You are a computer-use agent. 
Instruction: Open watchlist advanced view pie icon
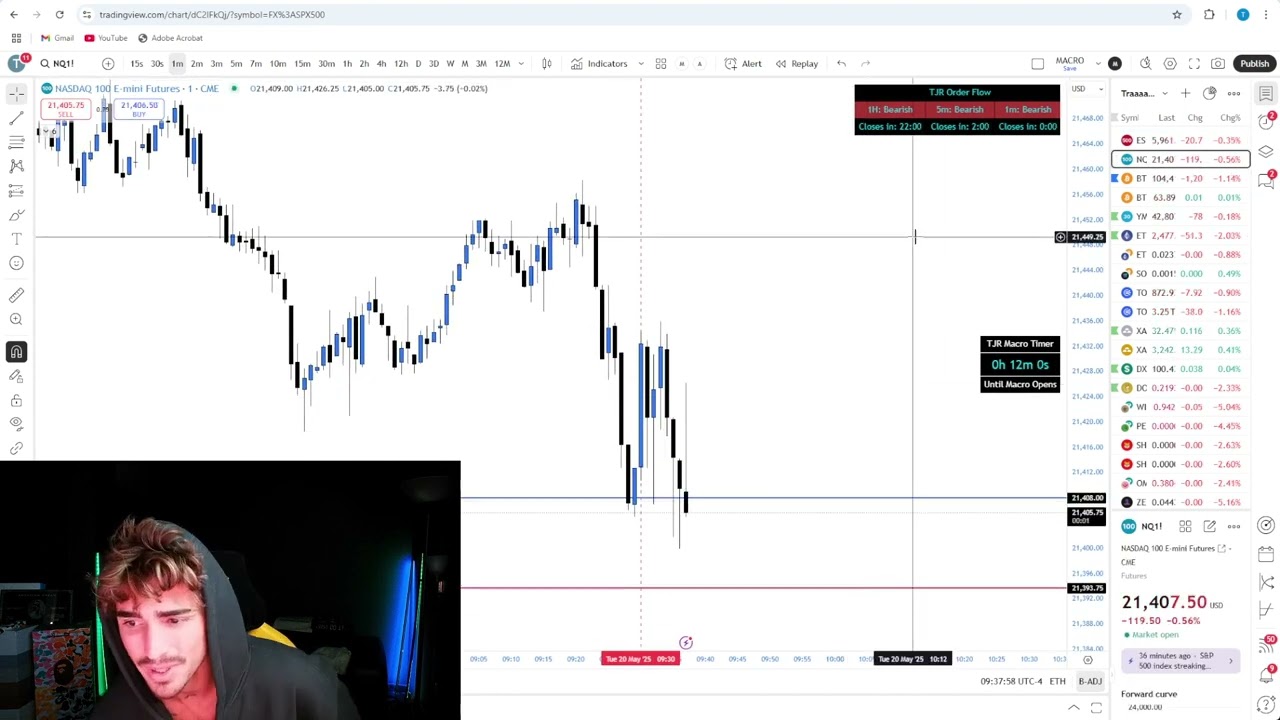click(1209, 93)
